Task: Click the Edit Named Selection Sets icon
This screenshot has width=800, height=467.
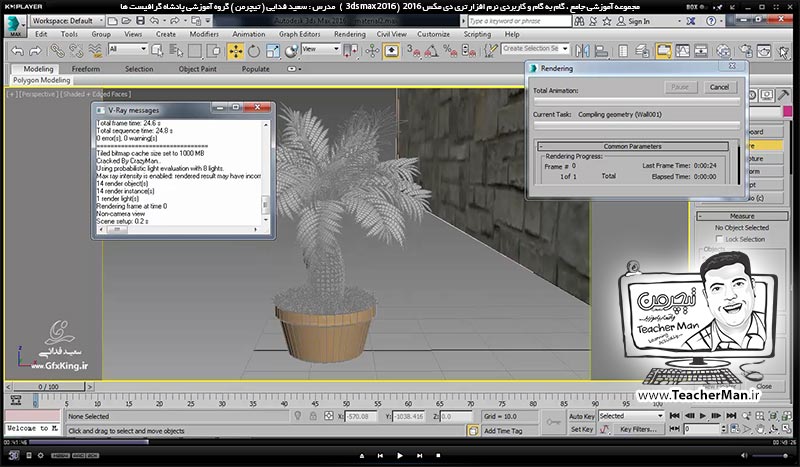Action: pos(490,51)
